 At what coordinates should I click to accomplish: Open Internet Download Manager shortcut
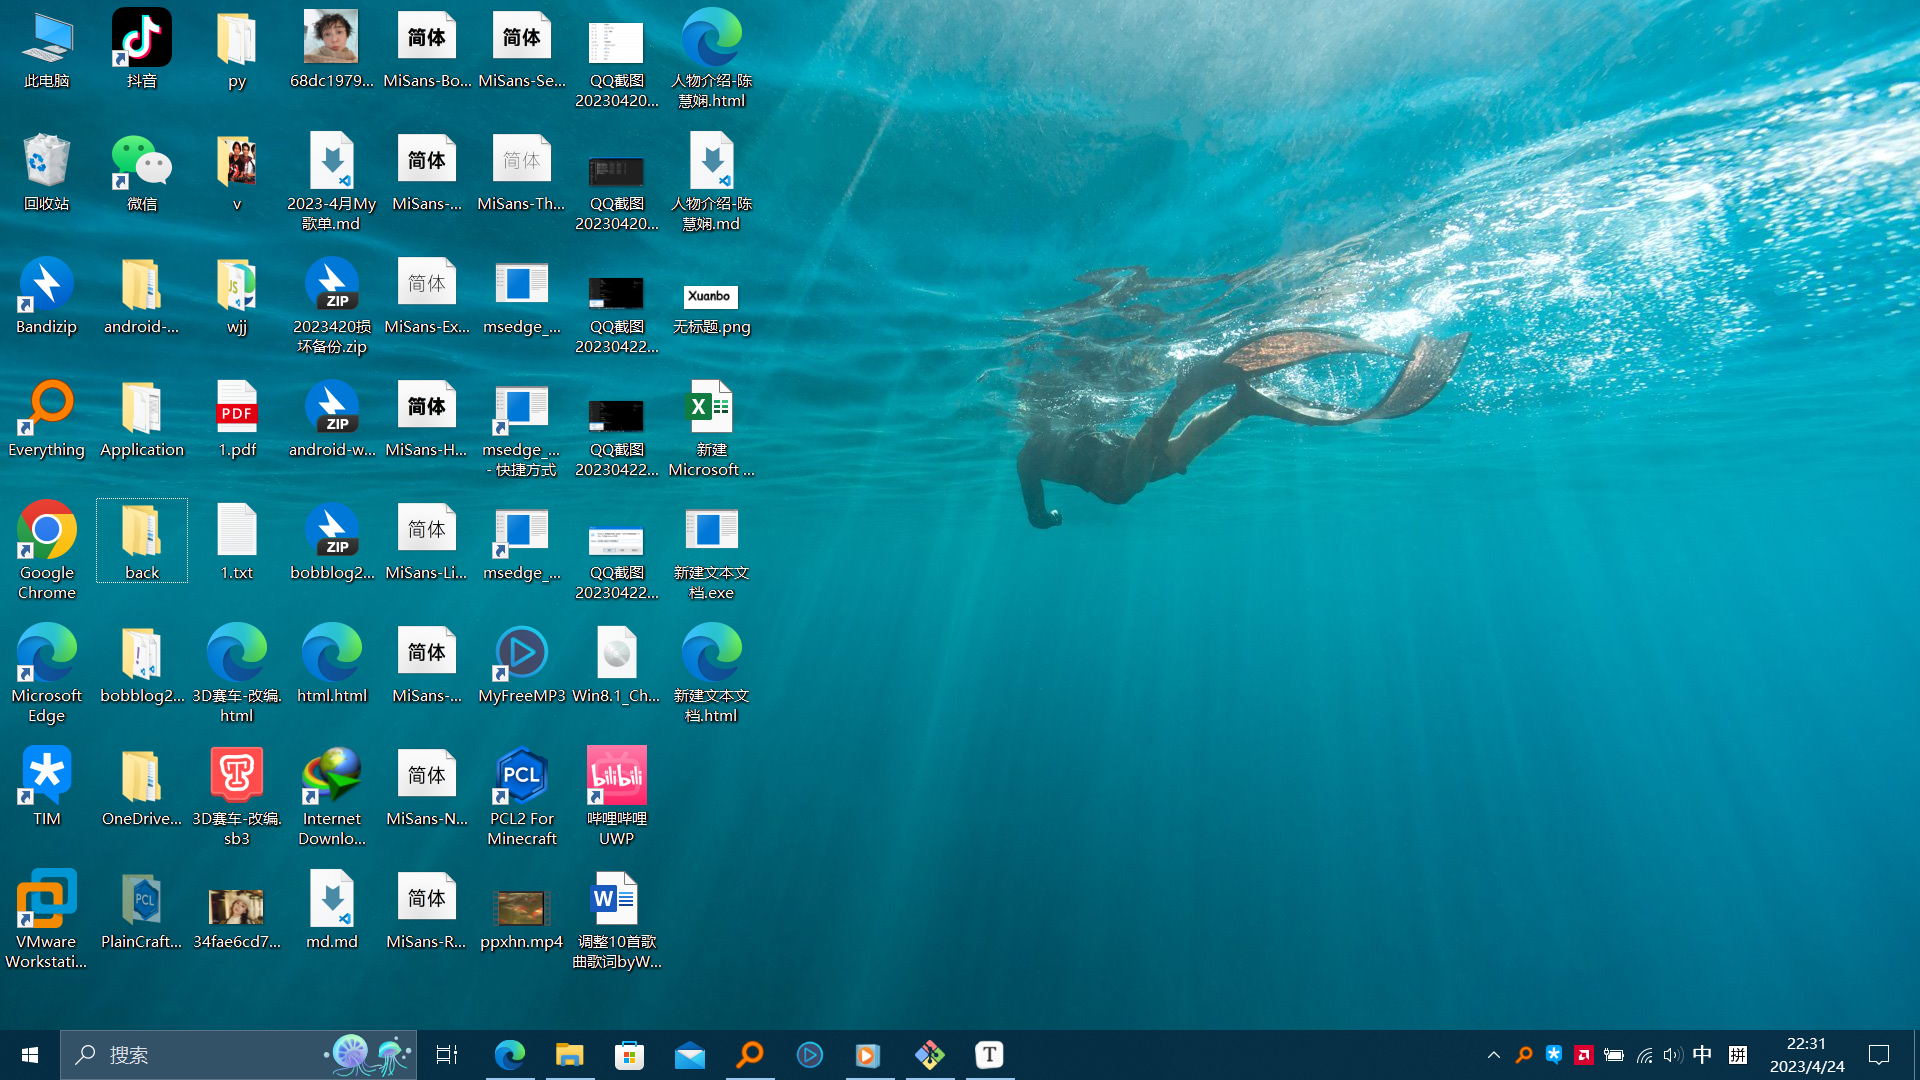pos(332,796)
